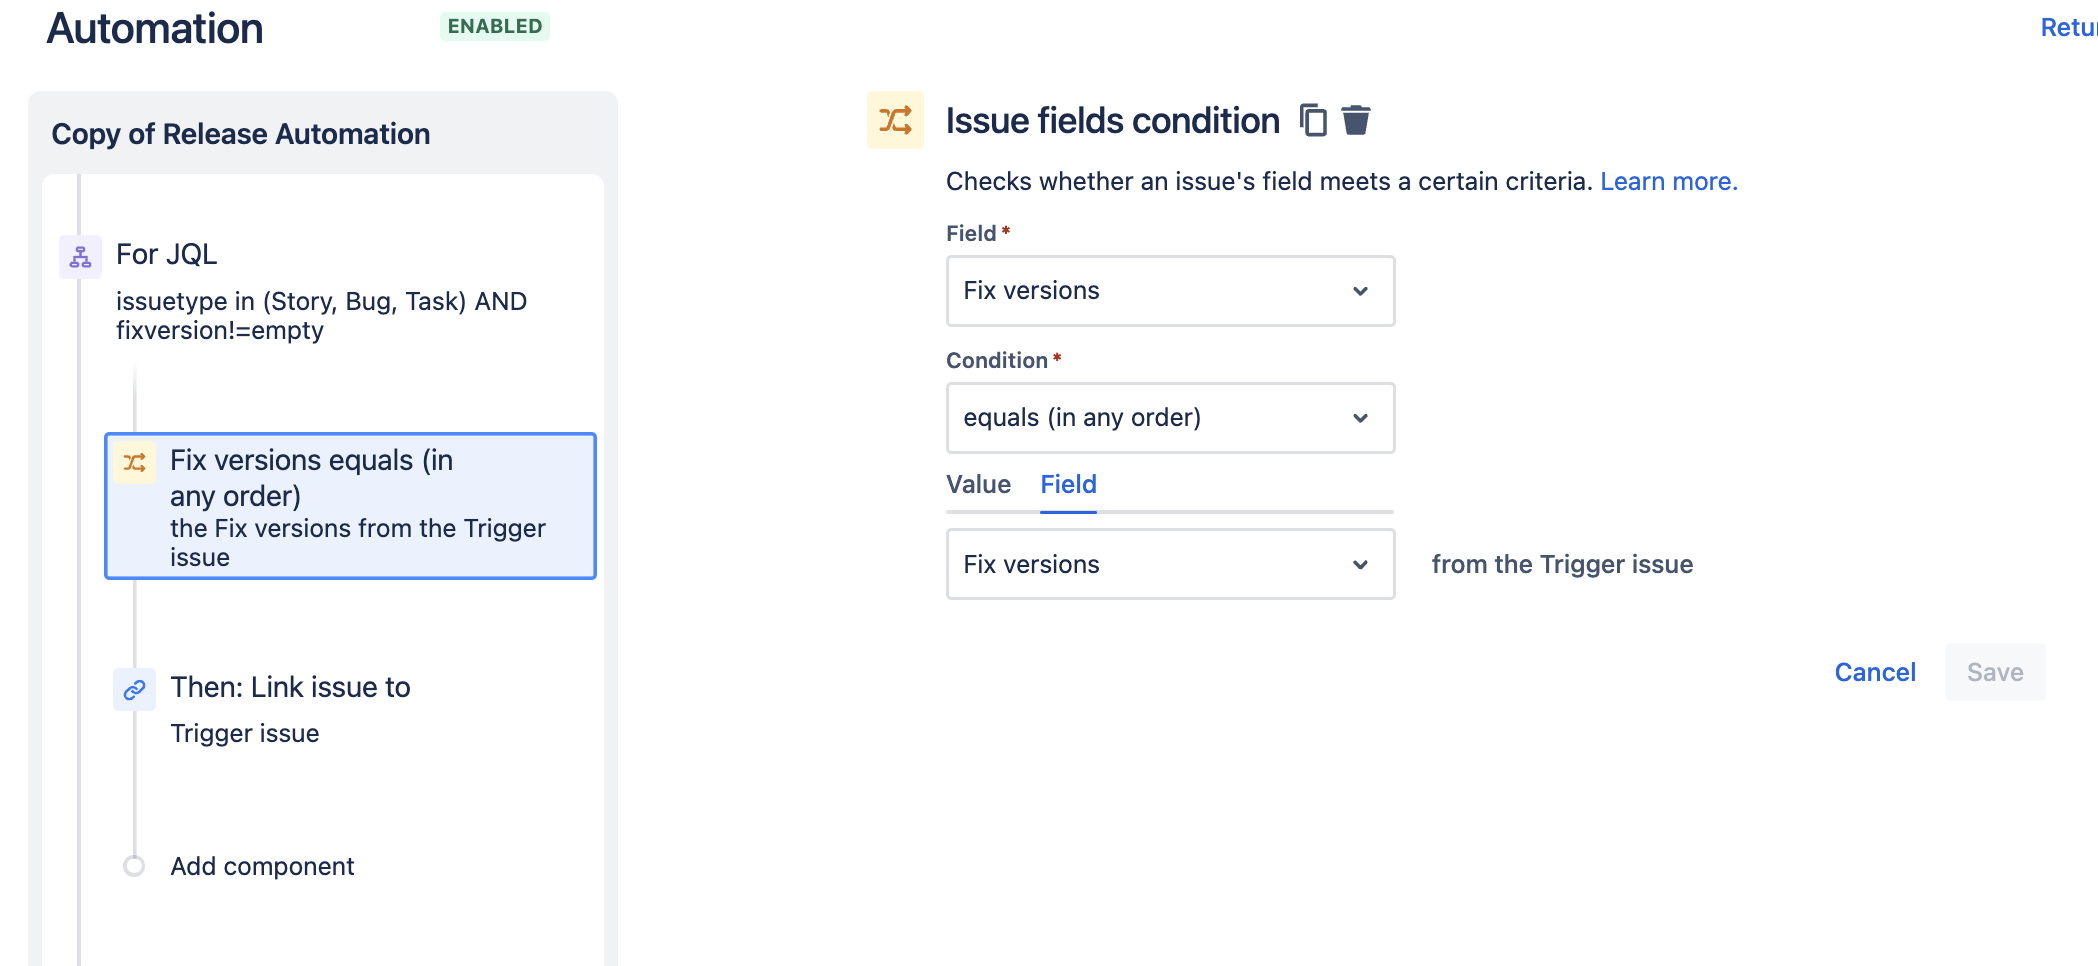Image resolution: width=2098 pixels, height=966 pixels.
Task: Click the Add component circle marker
Action: [x=134, y=866]
